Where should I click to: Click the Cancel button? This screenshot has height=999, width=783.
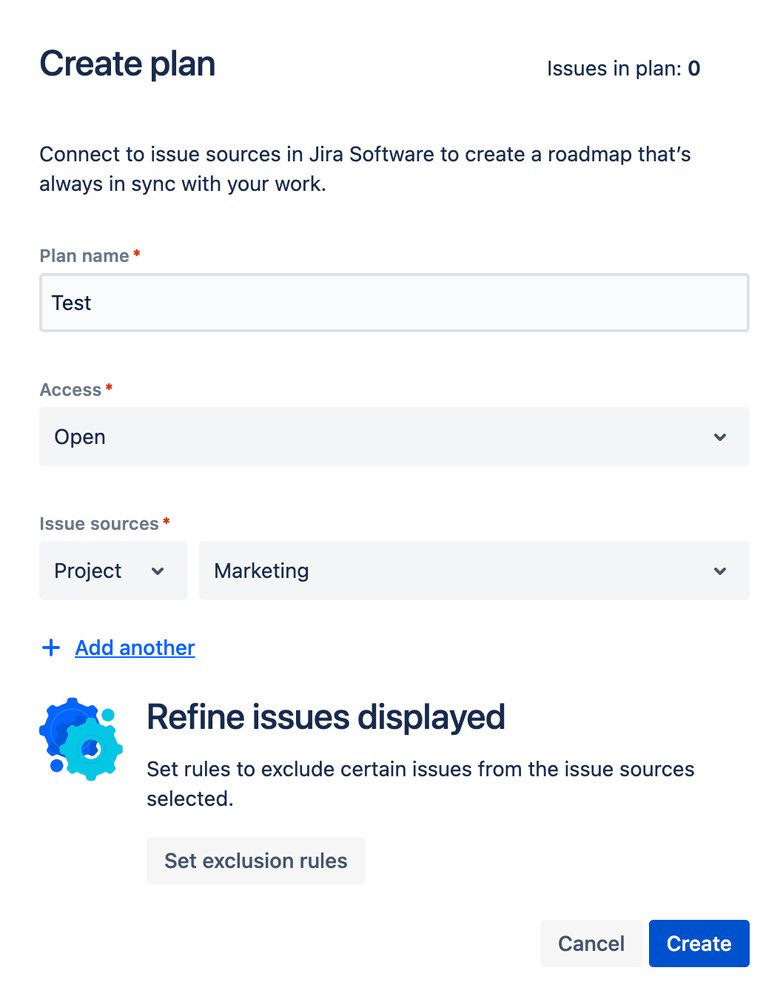[x=591, y=944]
